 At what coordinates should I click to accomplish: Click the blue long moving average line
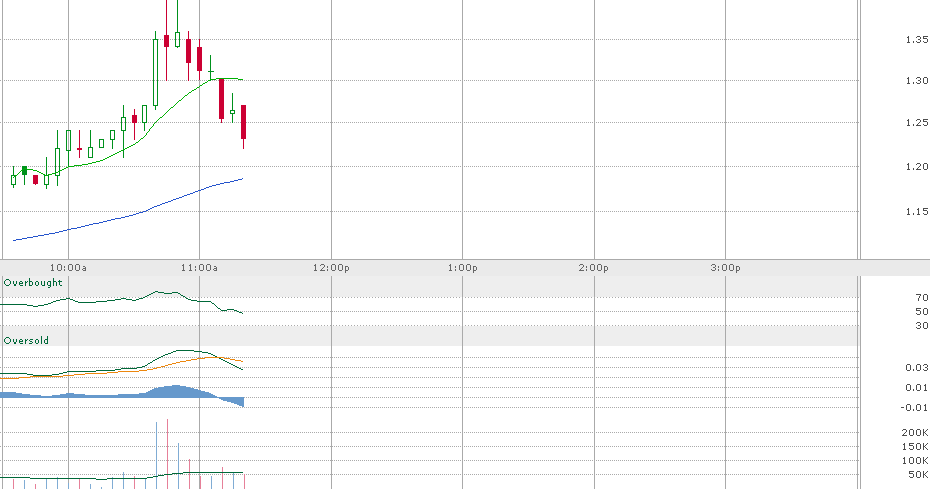[128, 217]
